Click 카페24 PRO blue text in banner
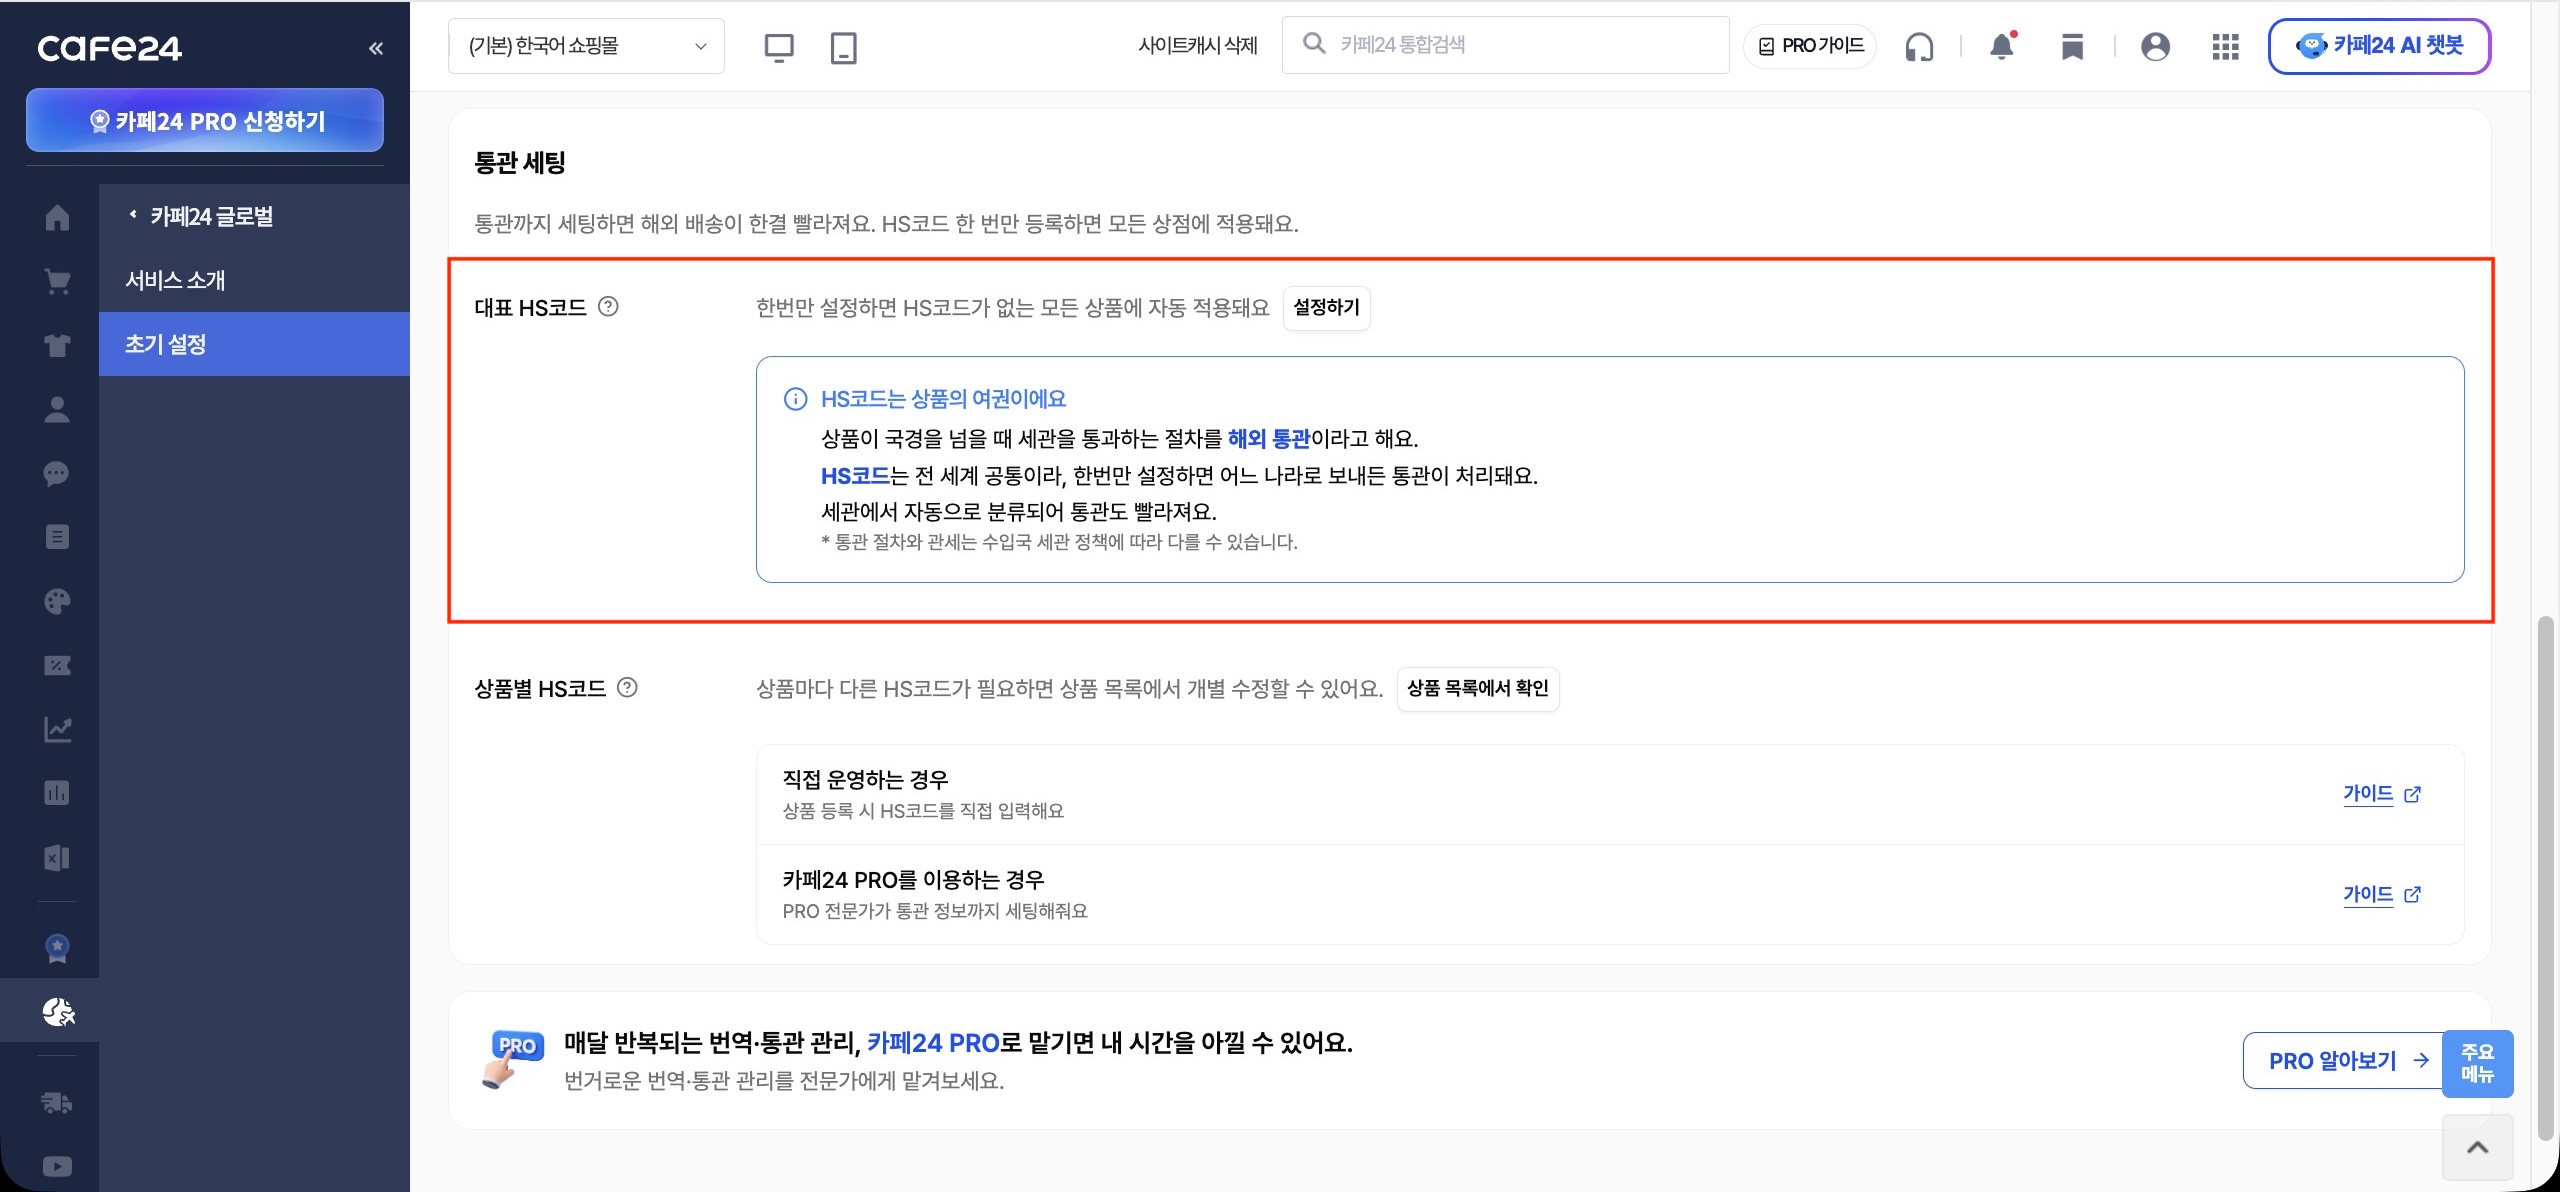Screen dimensions: 2560x1192 (932, 1042)
